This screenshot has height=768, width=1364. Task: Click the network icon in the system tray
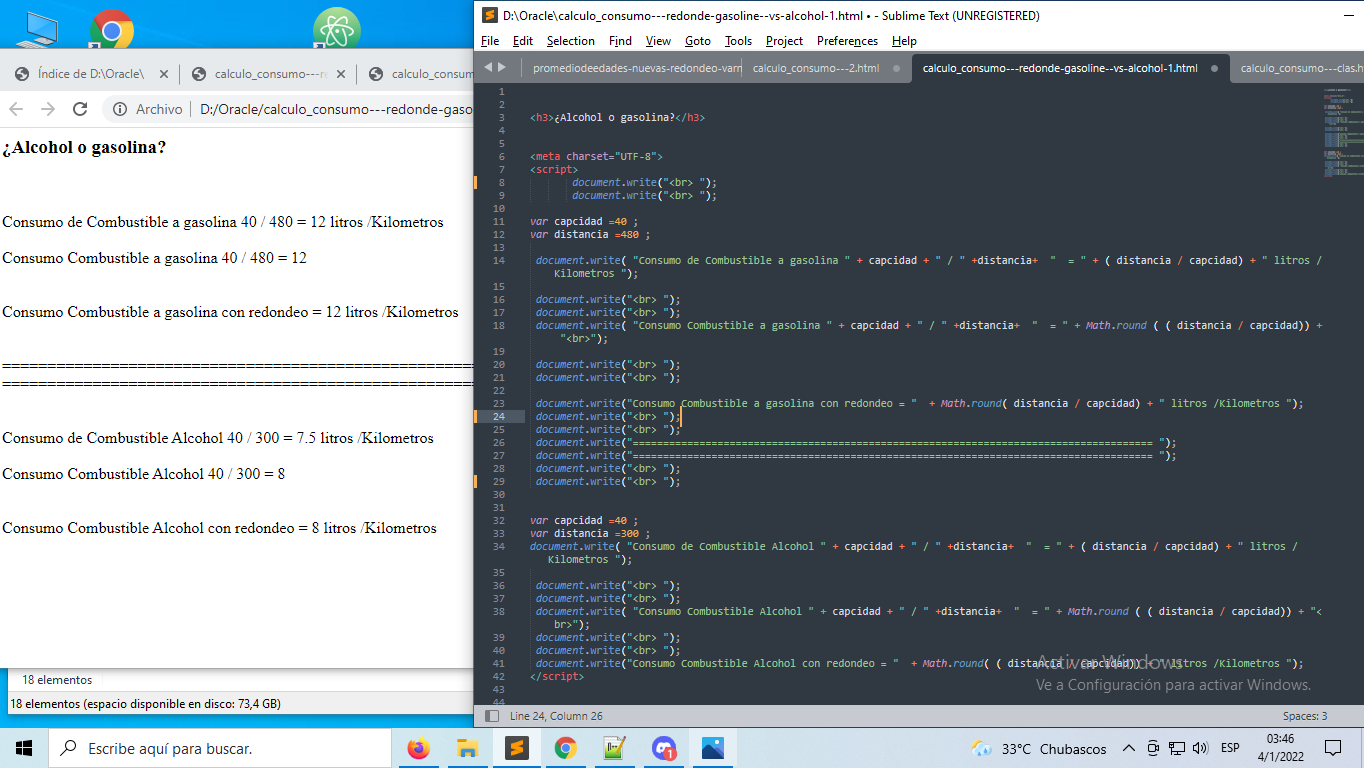click(x=1177, y=748)
